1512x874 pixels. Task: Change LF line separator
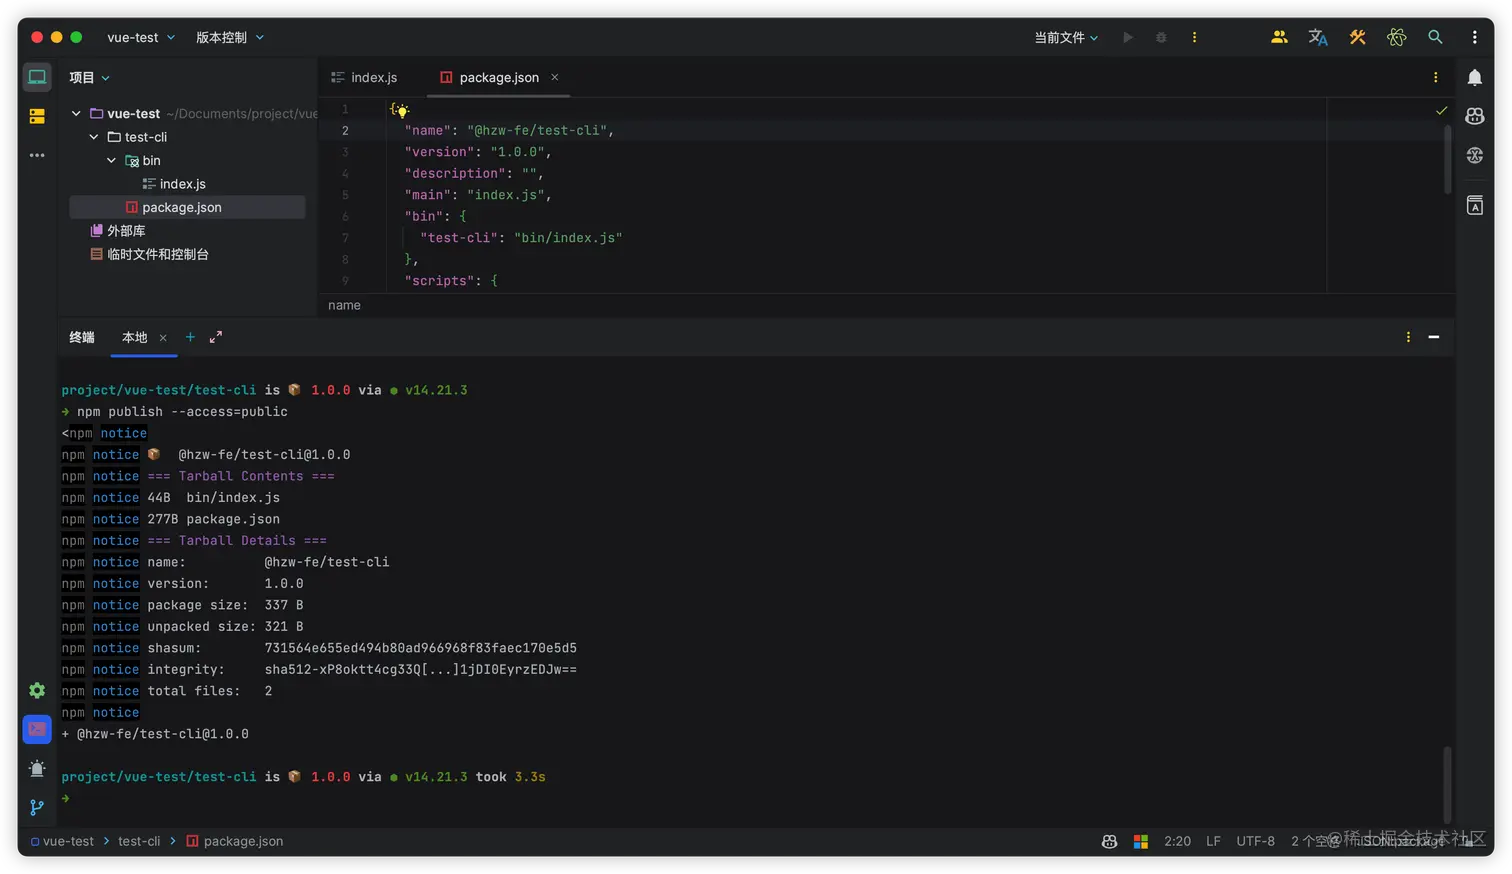tap(1213, 841)
